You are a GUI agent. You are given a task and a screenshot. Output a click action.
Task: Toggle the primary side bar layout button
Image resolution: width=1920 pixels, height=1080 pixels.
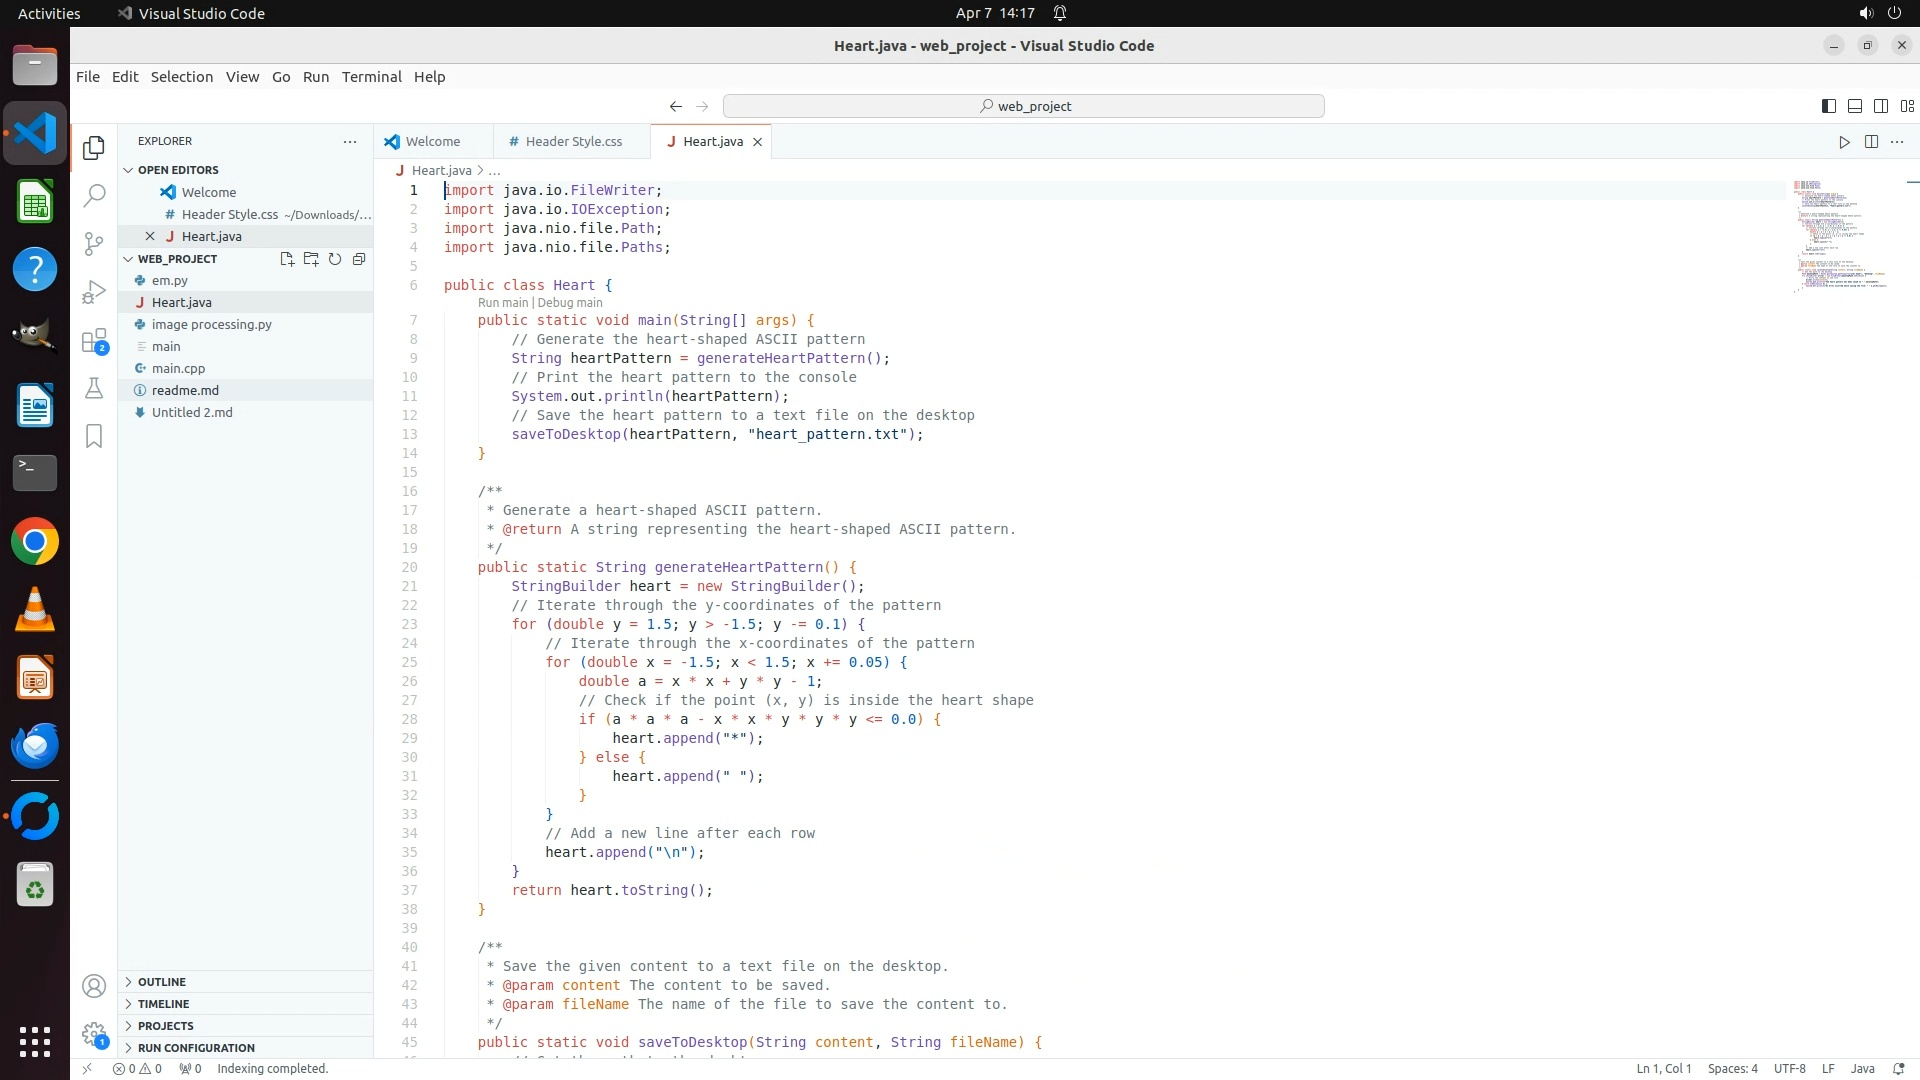point(1828,106)
